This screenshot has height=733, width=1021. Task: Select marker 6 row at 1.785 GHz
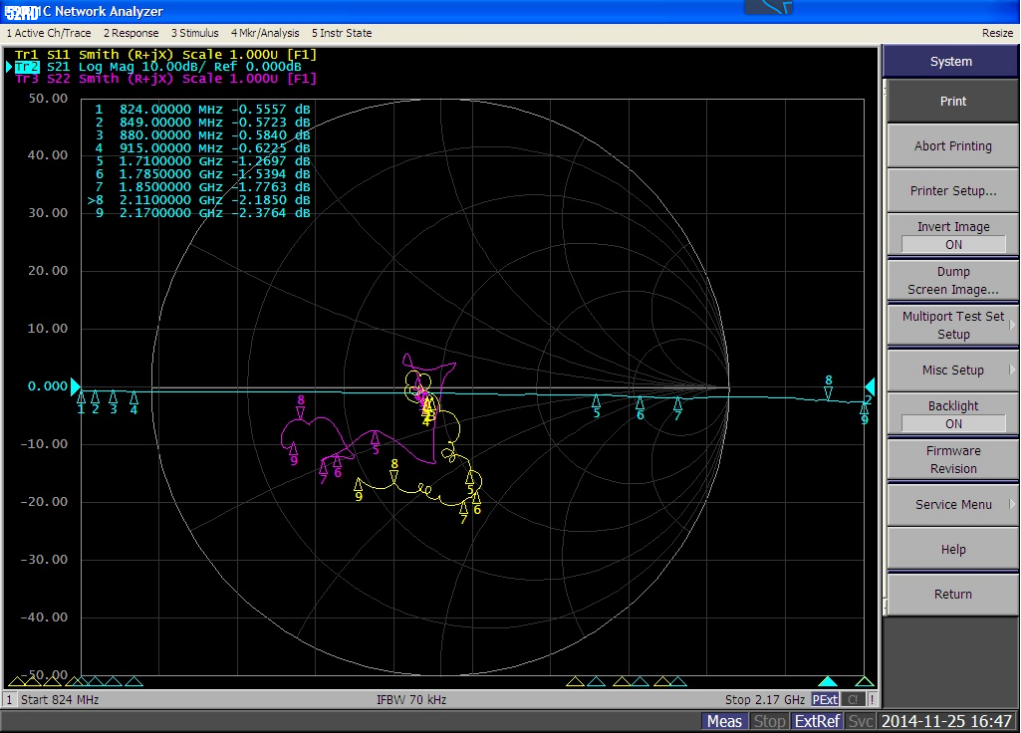(202, 174)
